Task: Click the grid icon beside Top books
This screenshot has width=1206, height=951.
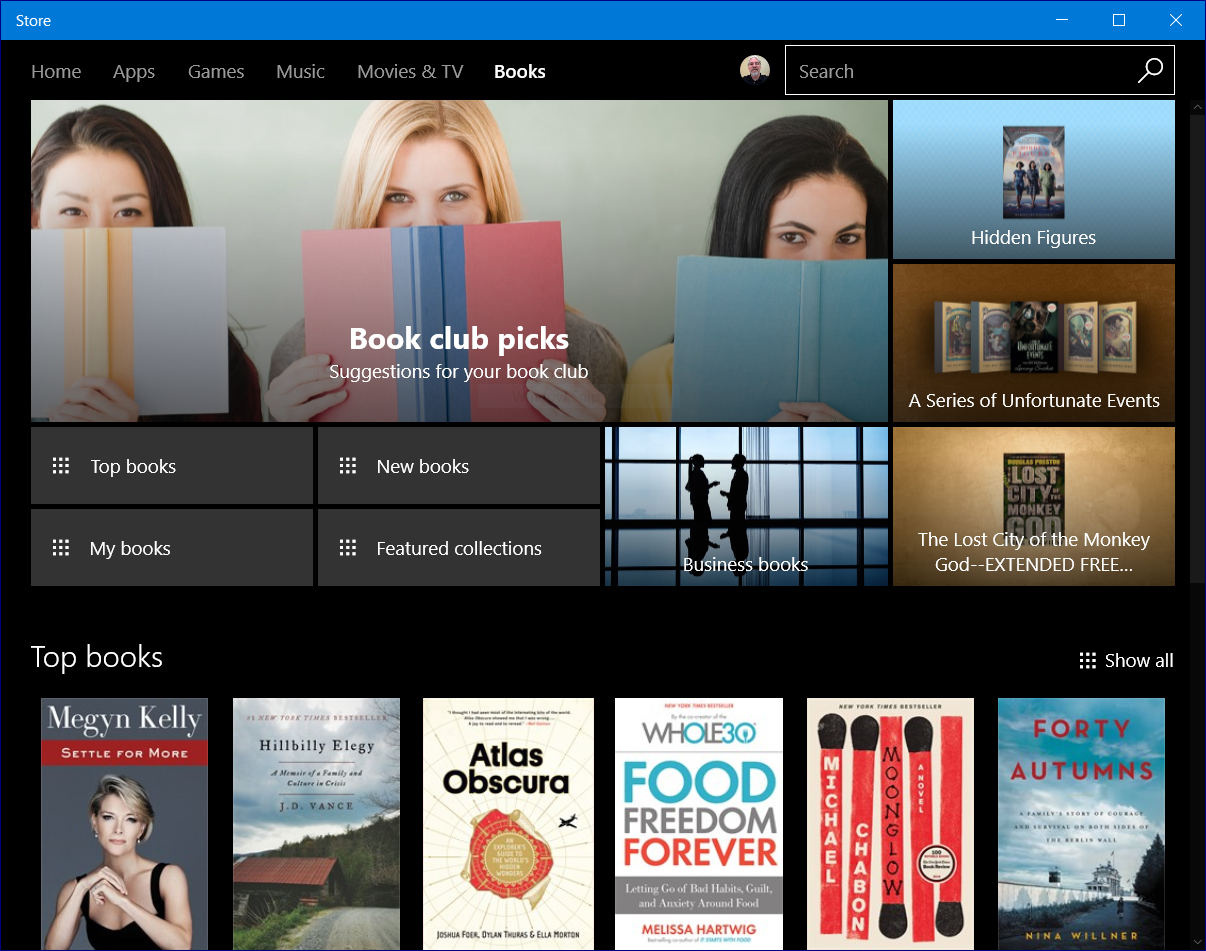Action: [61, 466]
